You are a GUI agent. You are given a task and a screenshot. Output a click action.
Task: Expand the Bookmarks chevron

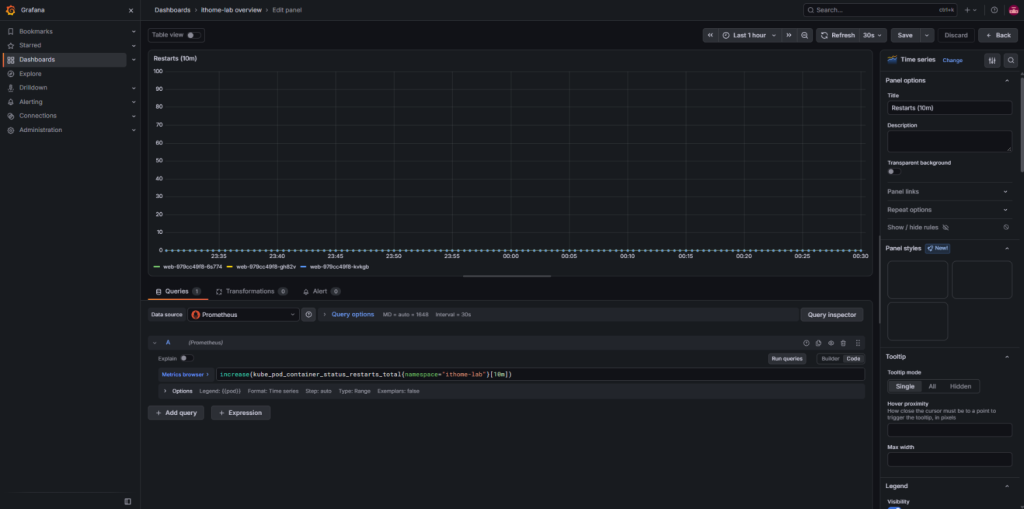tap(134, 31)
